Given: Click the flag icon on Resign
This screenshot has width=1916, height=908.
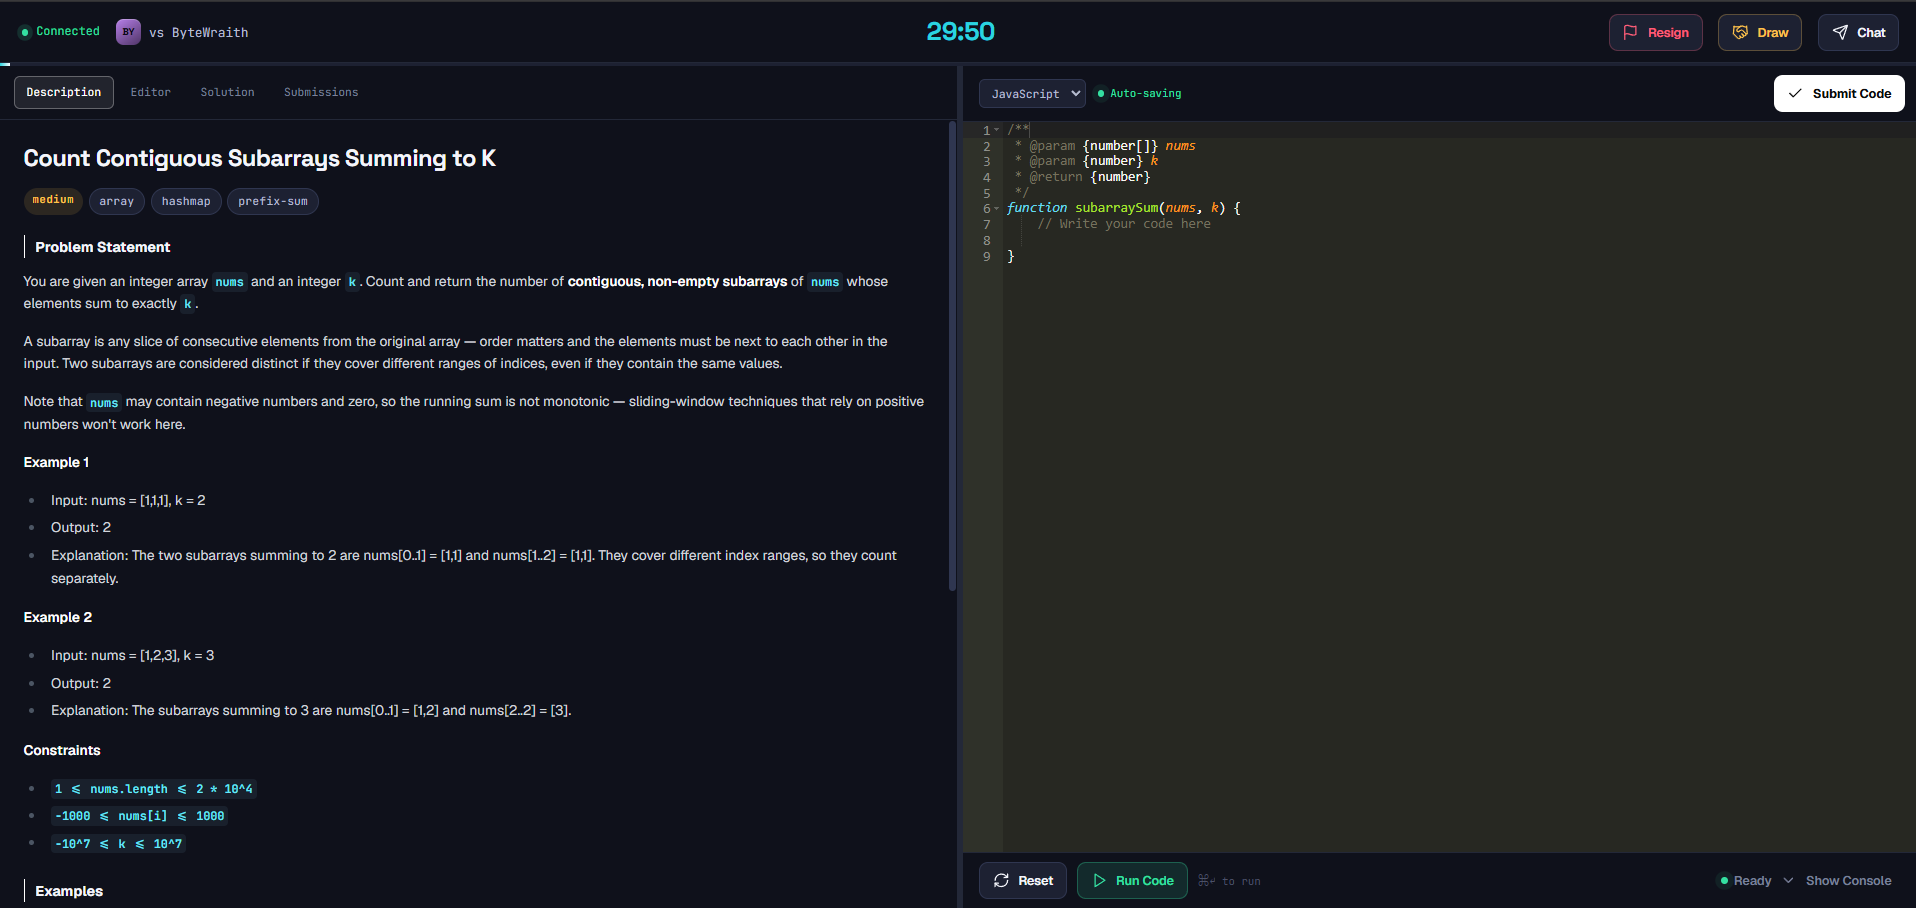Looking at the screenshot, I should click(1630, 32).
